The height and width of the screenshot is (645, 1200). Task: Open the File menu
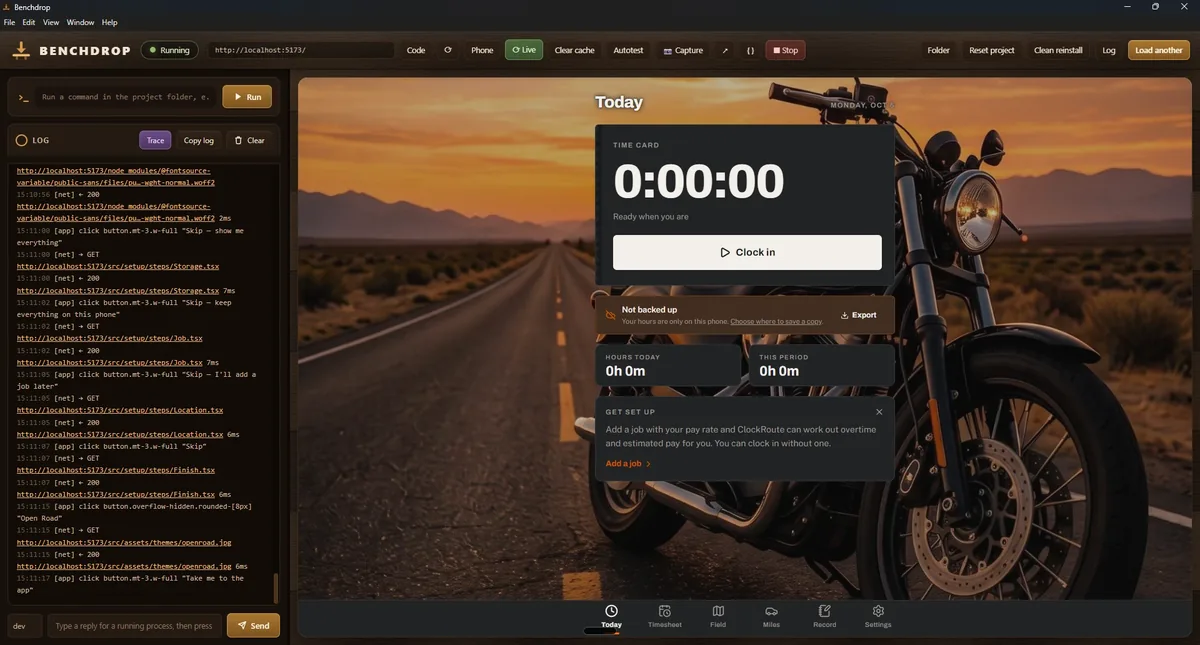(x=10, y=22)
